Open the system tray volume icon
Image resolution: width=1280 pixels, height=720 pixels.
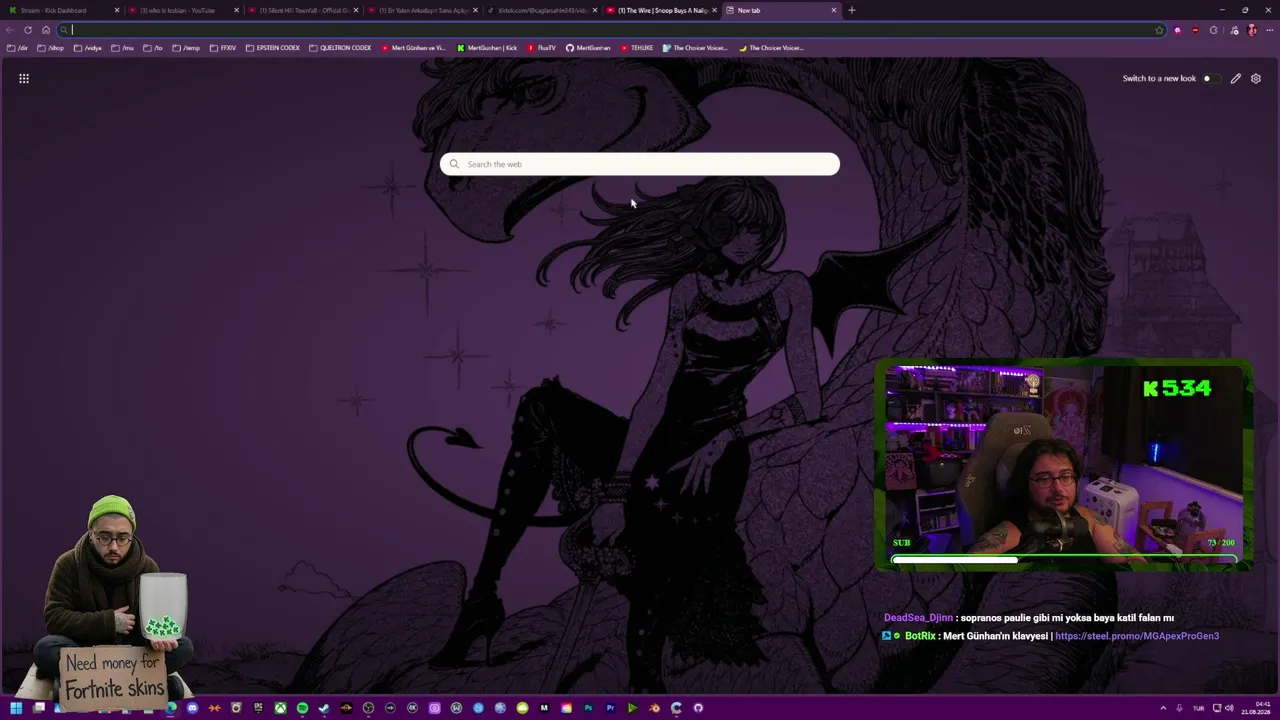1229,708
